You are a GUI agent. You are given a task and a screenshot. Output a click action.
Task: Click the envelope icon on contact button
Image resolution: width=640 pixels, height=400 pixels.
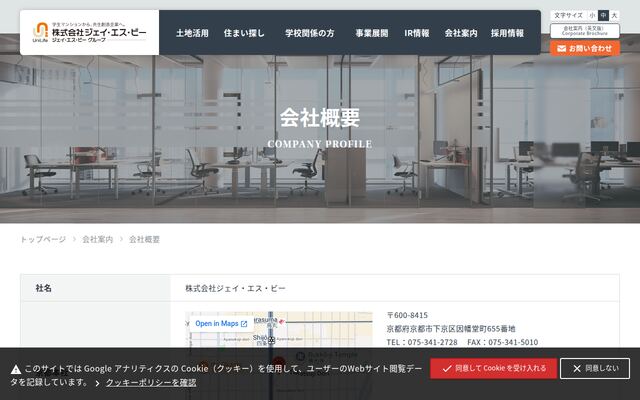(x=562, y=49)
